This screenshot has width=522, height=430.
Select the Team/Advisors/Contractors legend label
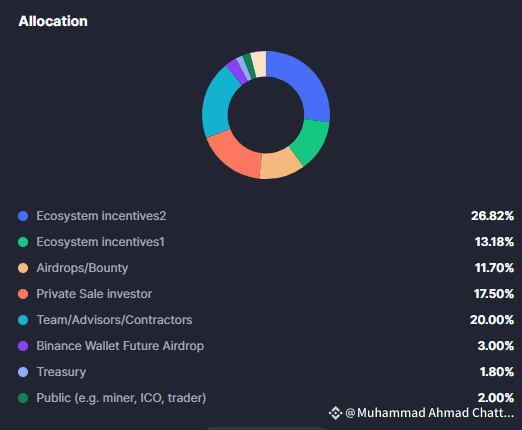114,320
